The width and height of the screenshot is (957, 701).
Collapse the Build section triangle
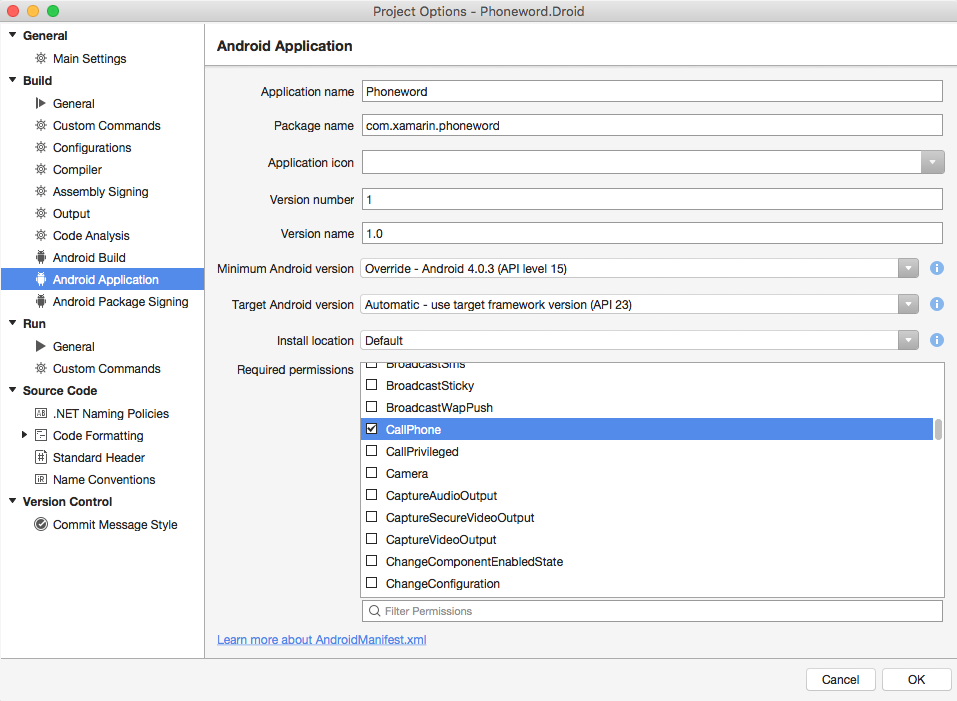click(x=12, y=80)
